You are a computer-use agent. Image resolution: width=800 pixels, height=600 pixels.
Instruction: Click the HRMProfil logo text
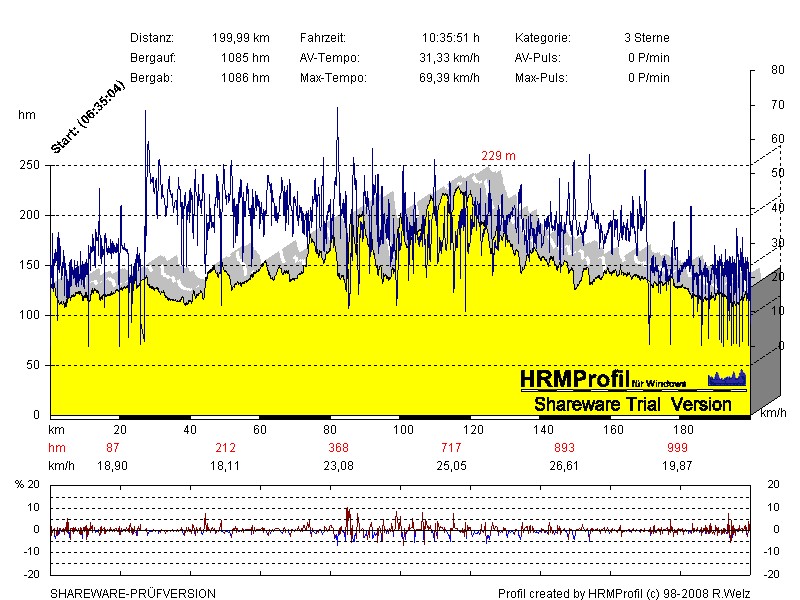coord(574,379)
